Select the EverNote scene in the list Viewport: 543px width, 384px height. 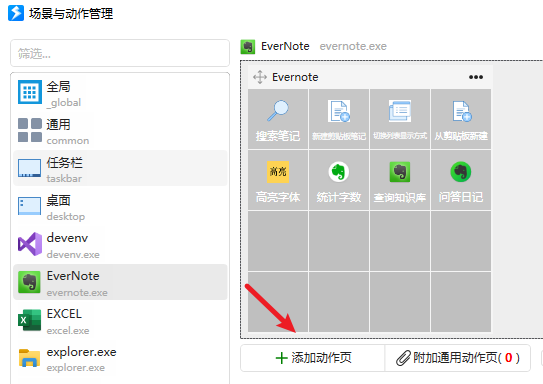(120, 283)
